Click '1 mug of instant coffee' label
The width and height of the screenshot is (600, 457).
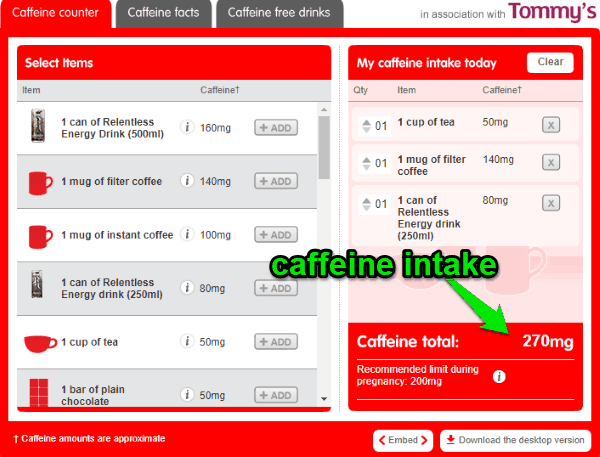point(117,235)
